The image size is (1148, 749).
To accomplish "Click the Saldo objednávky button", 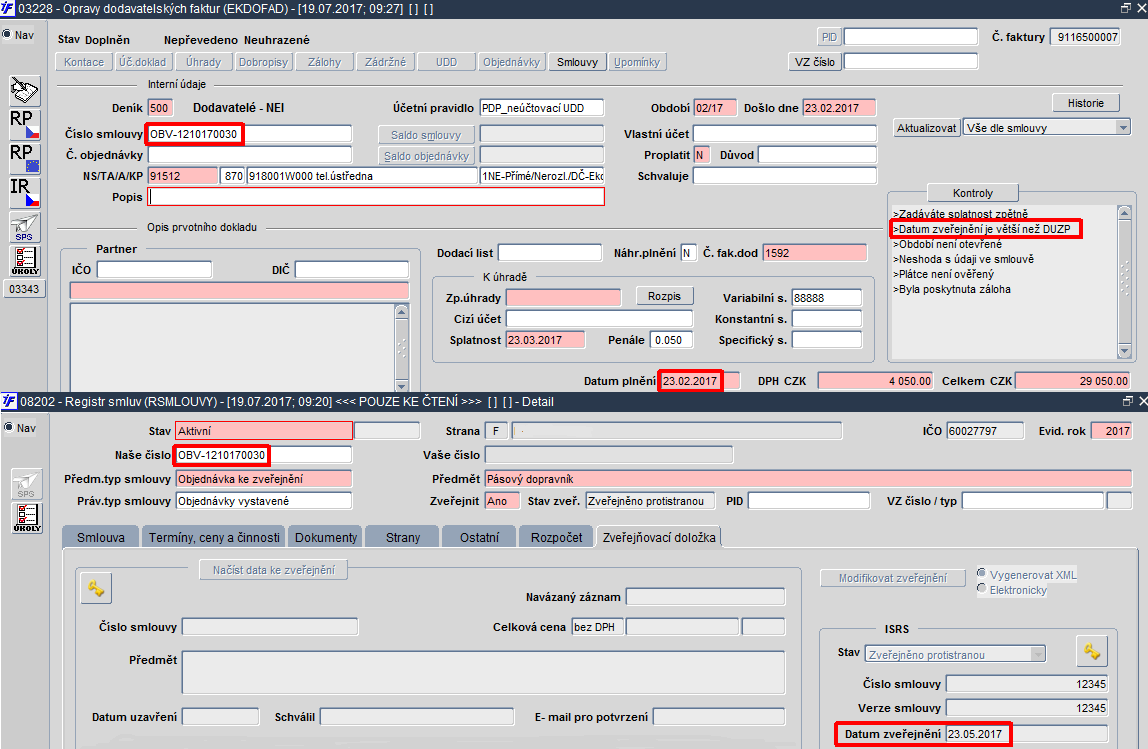I will coord(426,156).
